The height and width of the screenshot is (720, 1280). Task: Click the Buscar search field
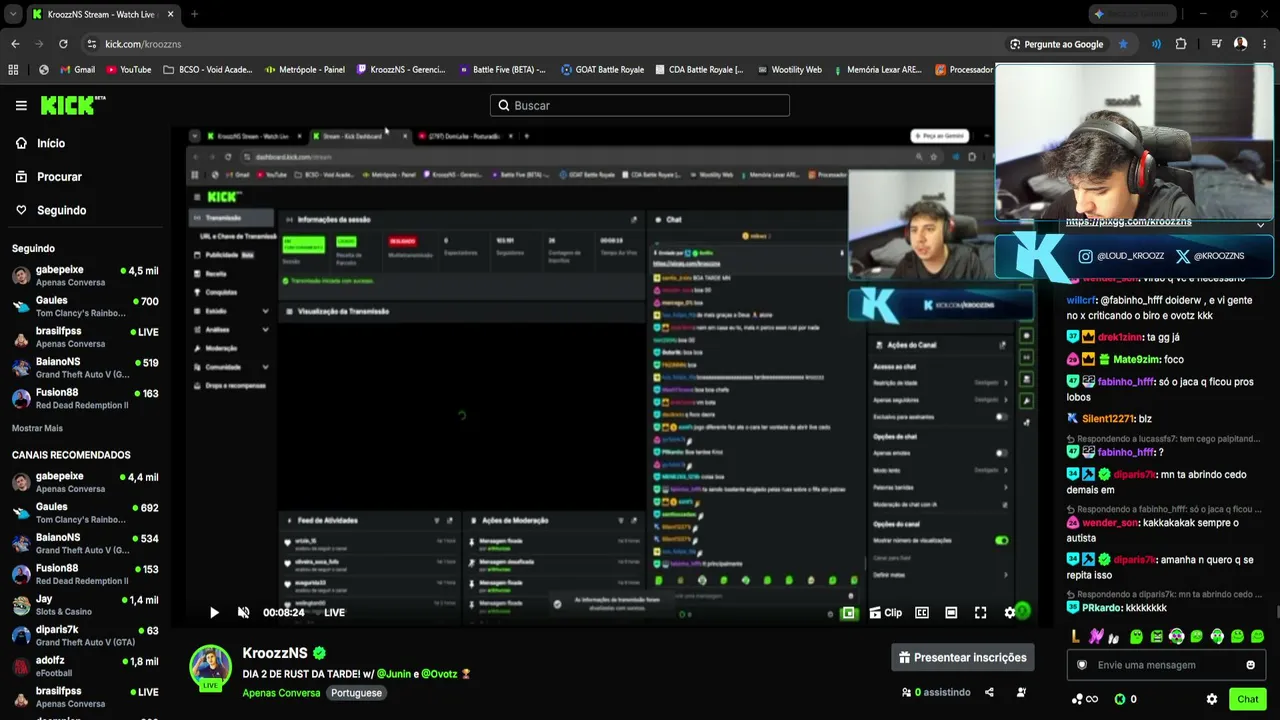(640, 105)
